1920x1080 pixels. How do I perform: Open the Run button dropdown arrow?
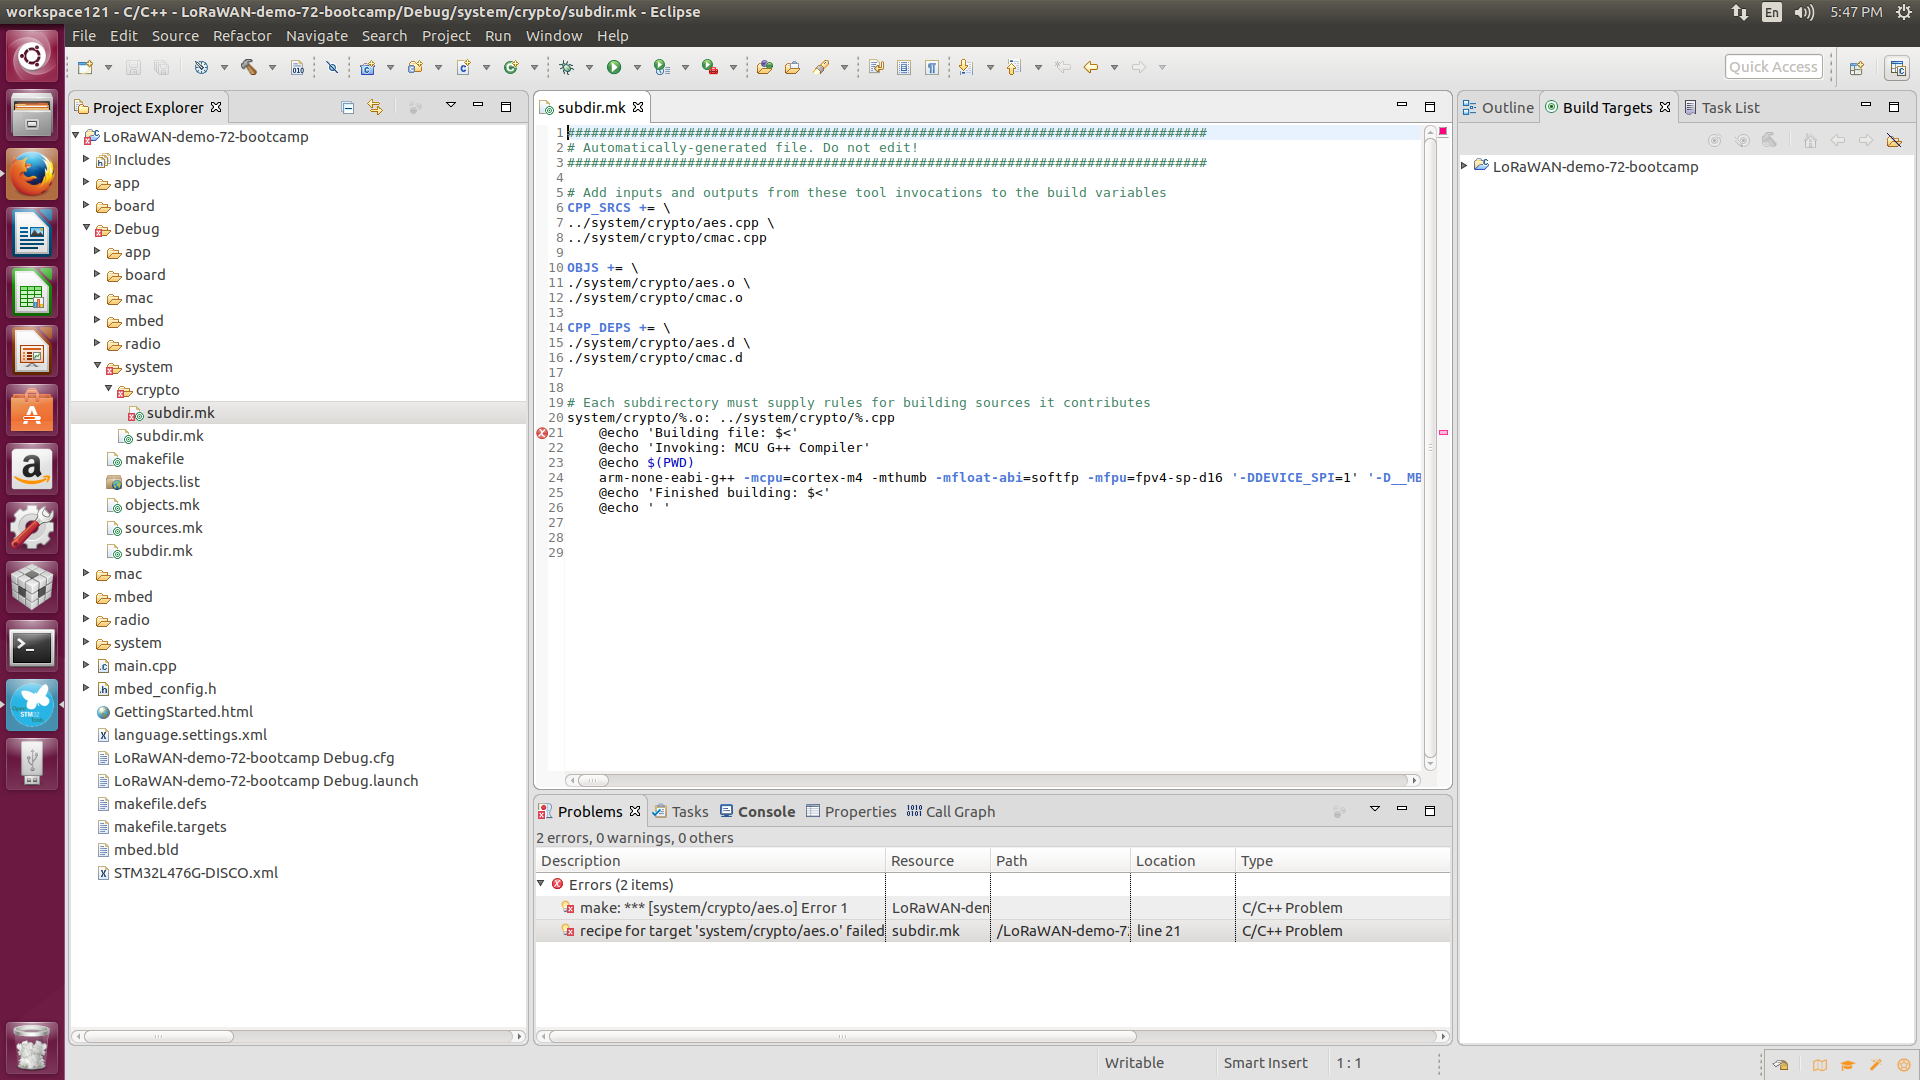point(637,67)
